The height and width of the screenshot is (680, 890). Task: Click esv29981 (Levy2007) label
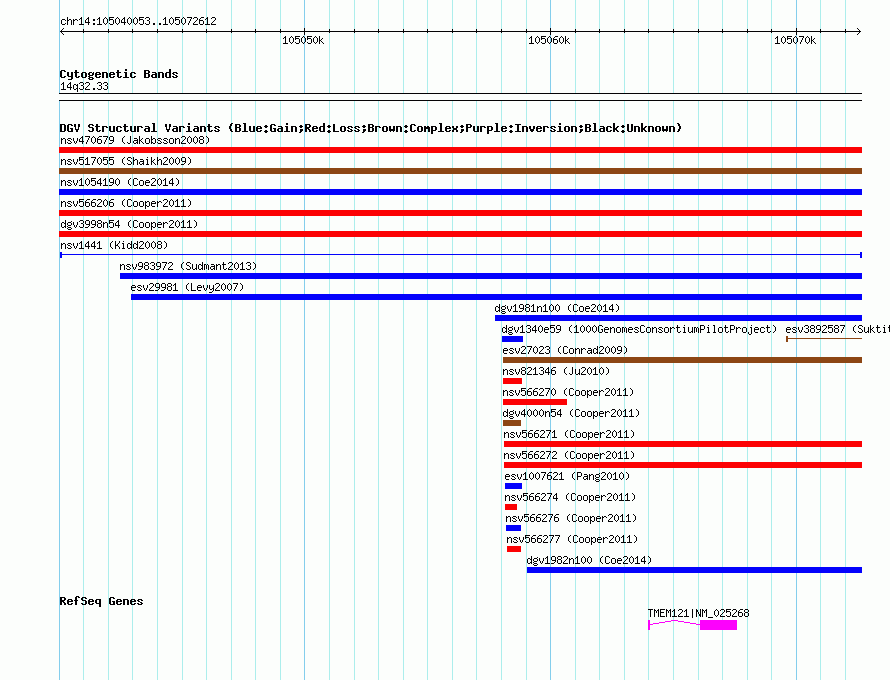point(187,287)
